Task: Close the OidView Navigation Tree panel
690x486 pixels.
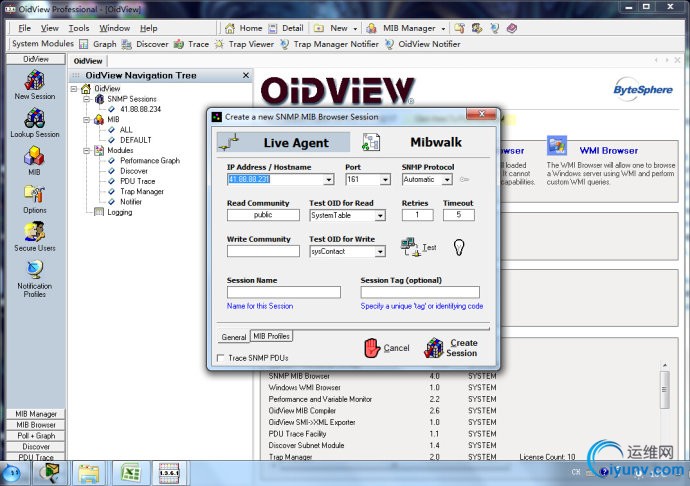Action: (246, 75)
